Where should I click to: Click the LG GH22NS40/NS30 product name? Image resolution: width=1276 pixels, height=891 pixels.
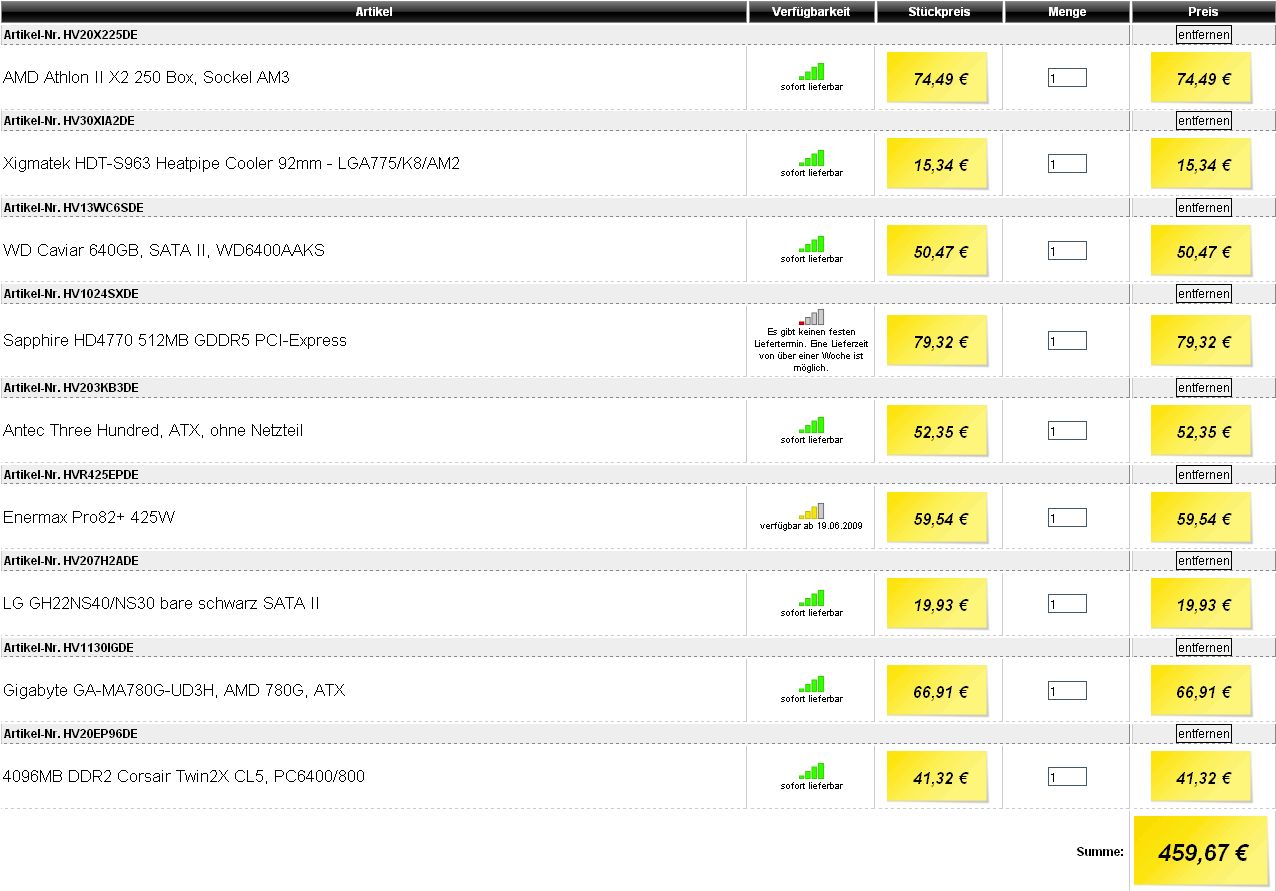(161, 604)
